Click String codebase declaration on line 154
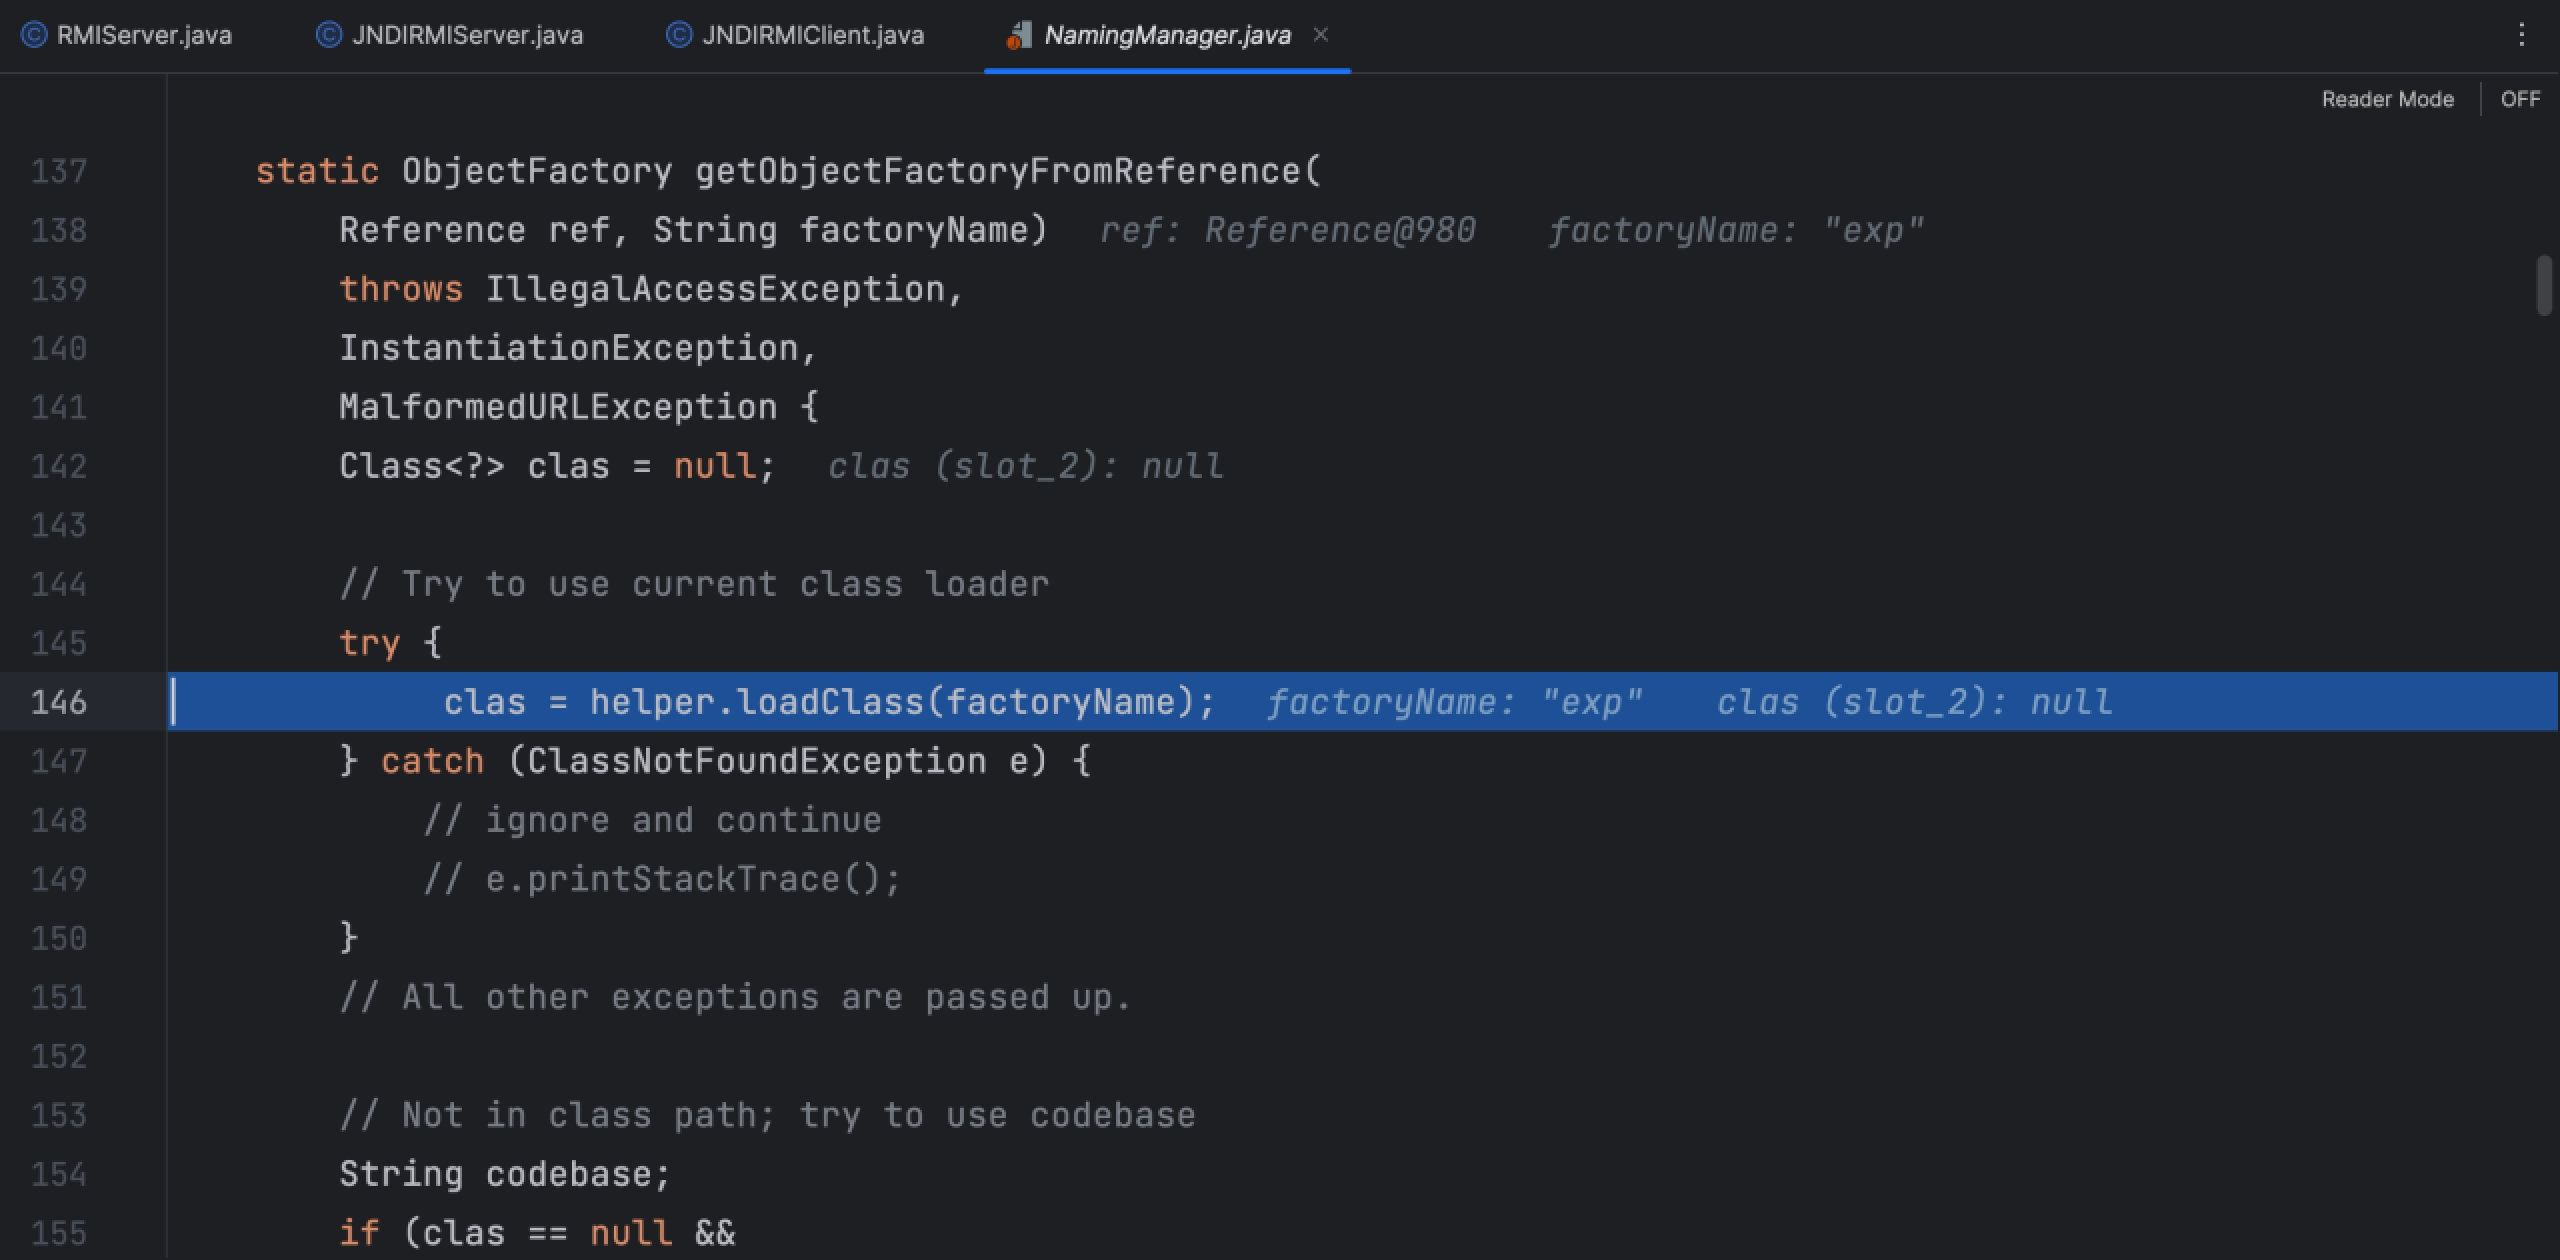The image size is (2560, 1260). tap(505, 1174)
